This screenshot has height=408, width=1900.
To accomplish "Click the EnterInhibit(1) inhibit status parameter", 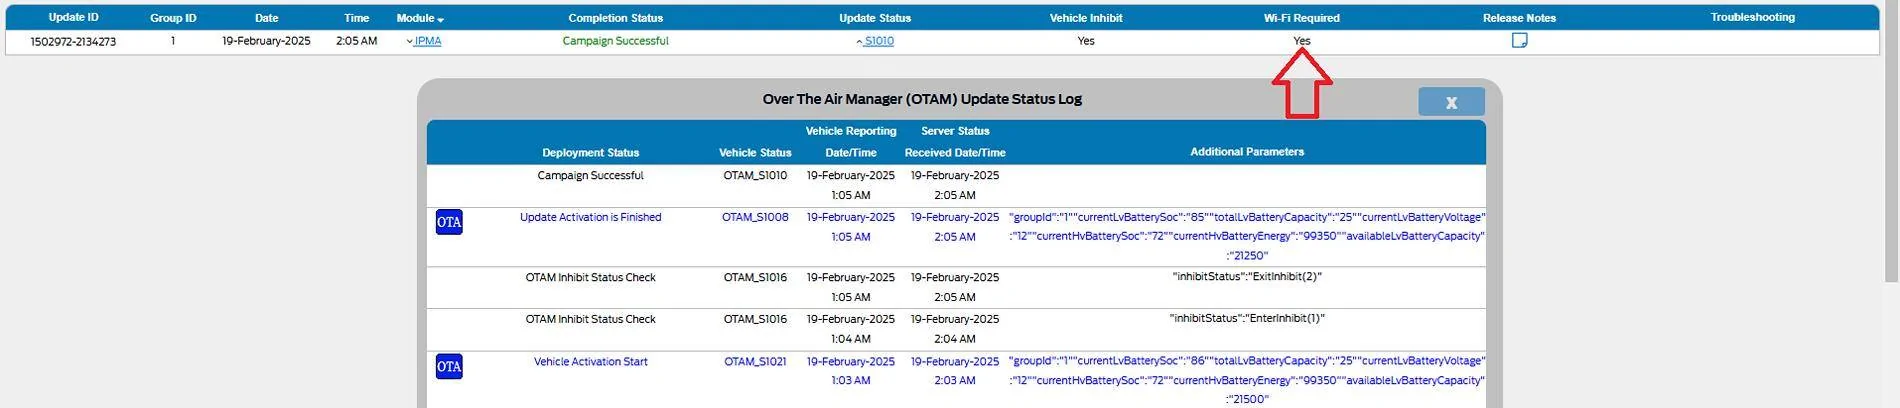I will (x=1247, y=319).
